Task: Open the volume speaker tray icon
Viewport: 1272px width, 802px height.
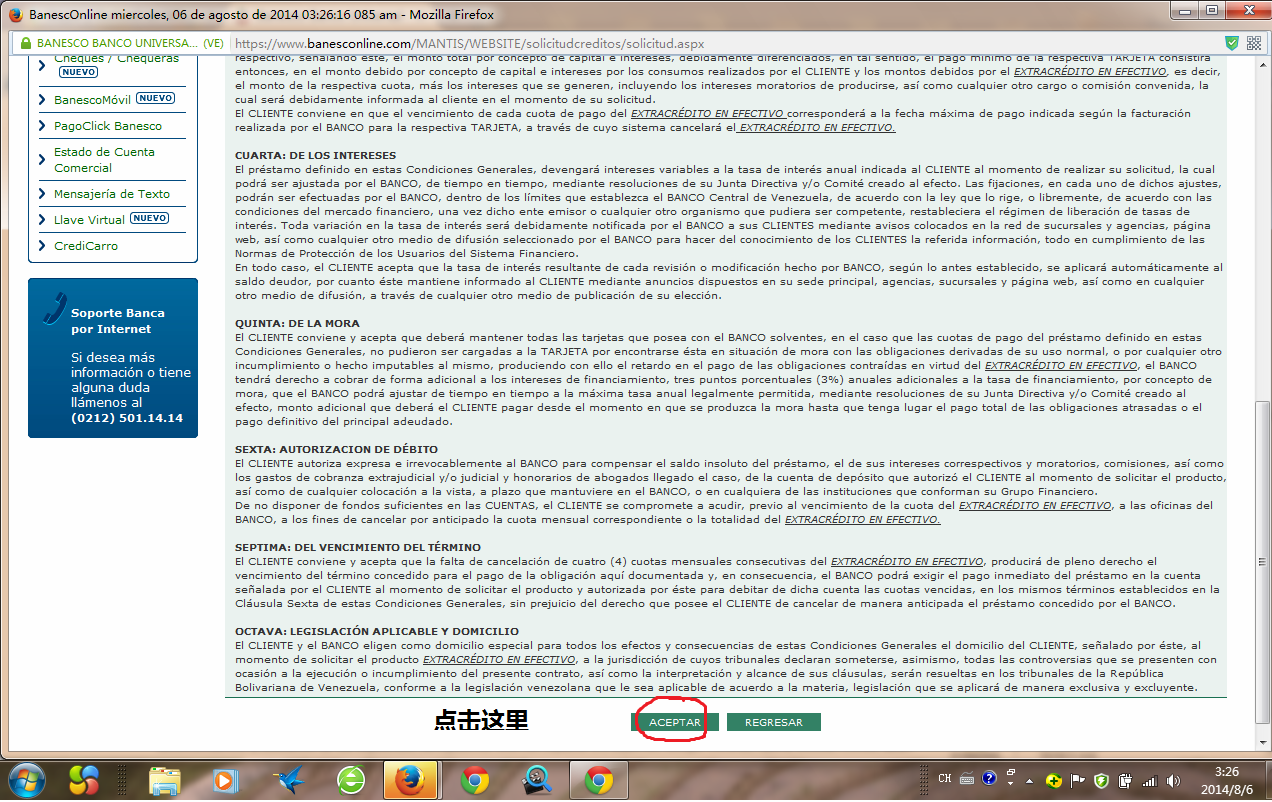Action: pyautogui.click(x=1173, y=780)
